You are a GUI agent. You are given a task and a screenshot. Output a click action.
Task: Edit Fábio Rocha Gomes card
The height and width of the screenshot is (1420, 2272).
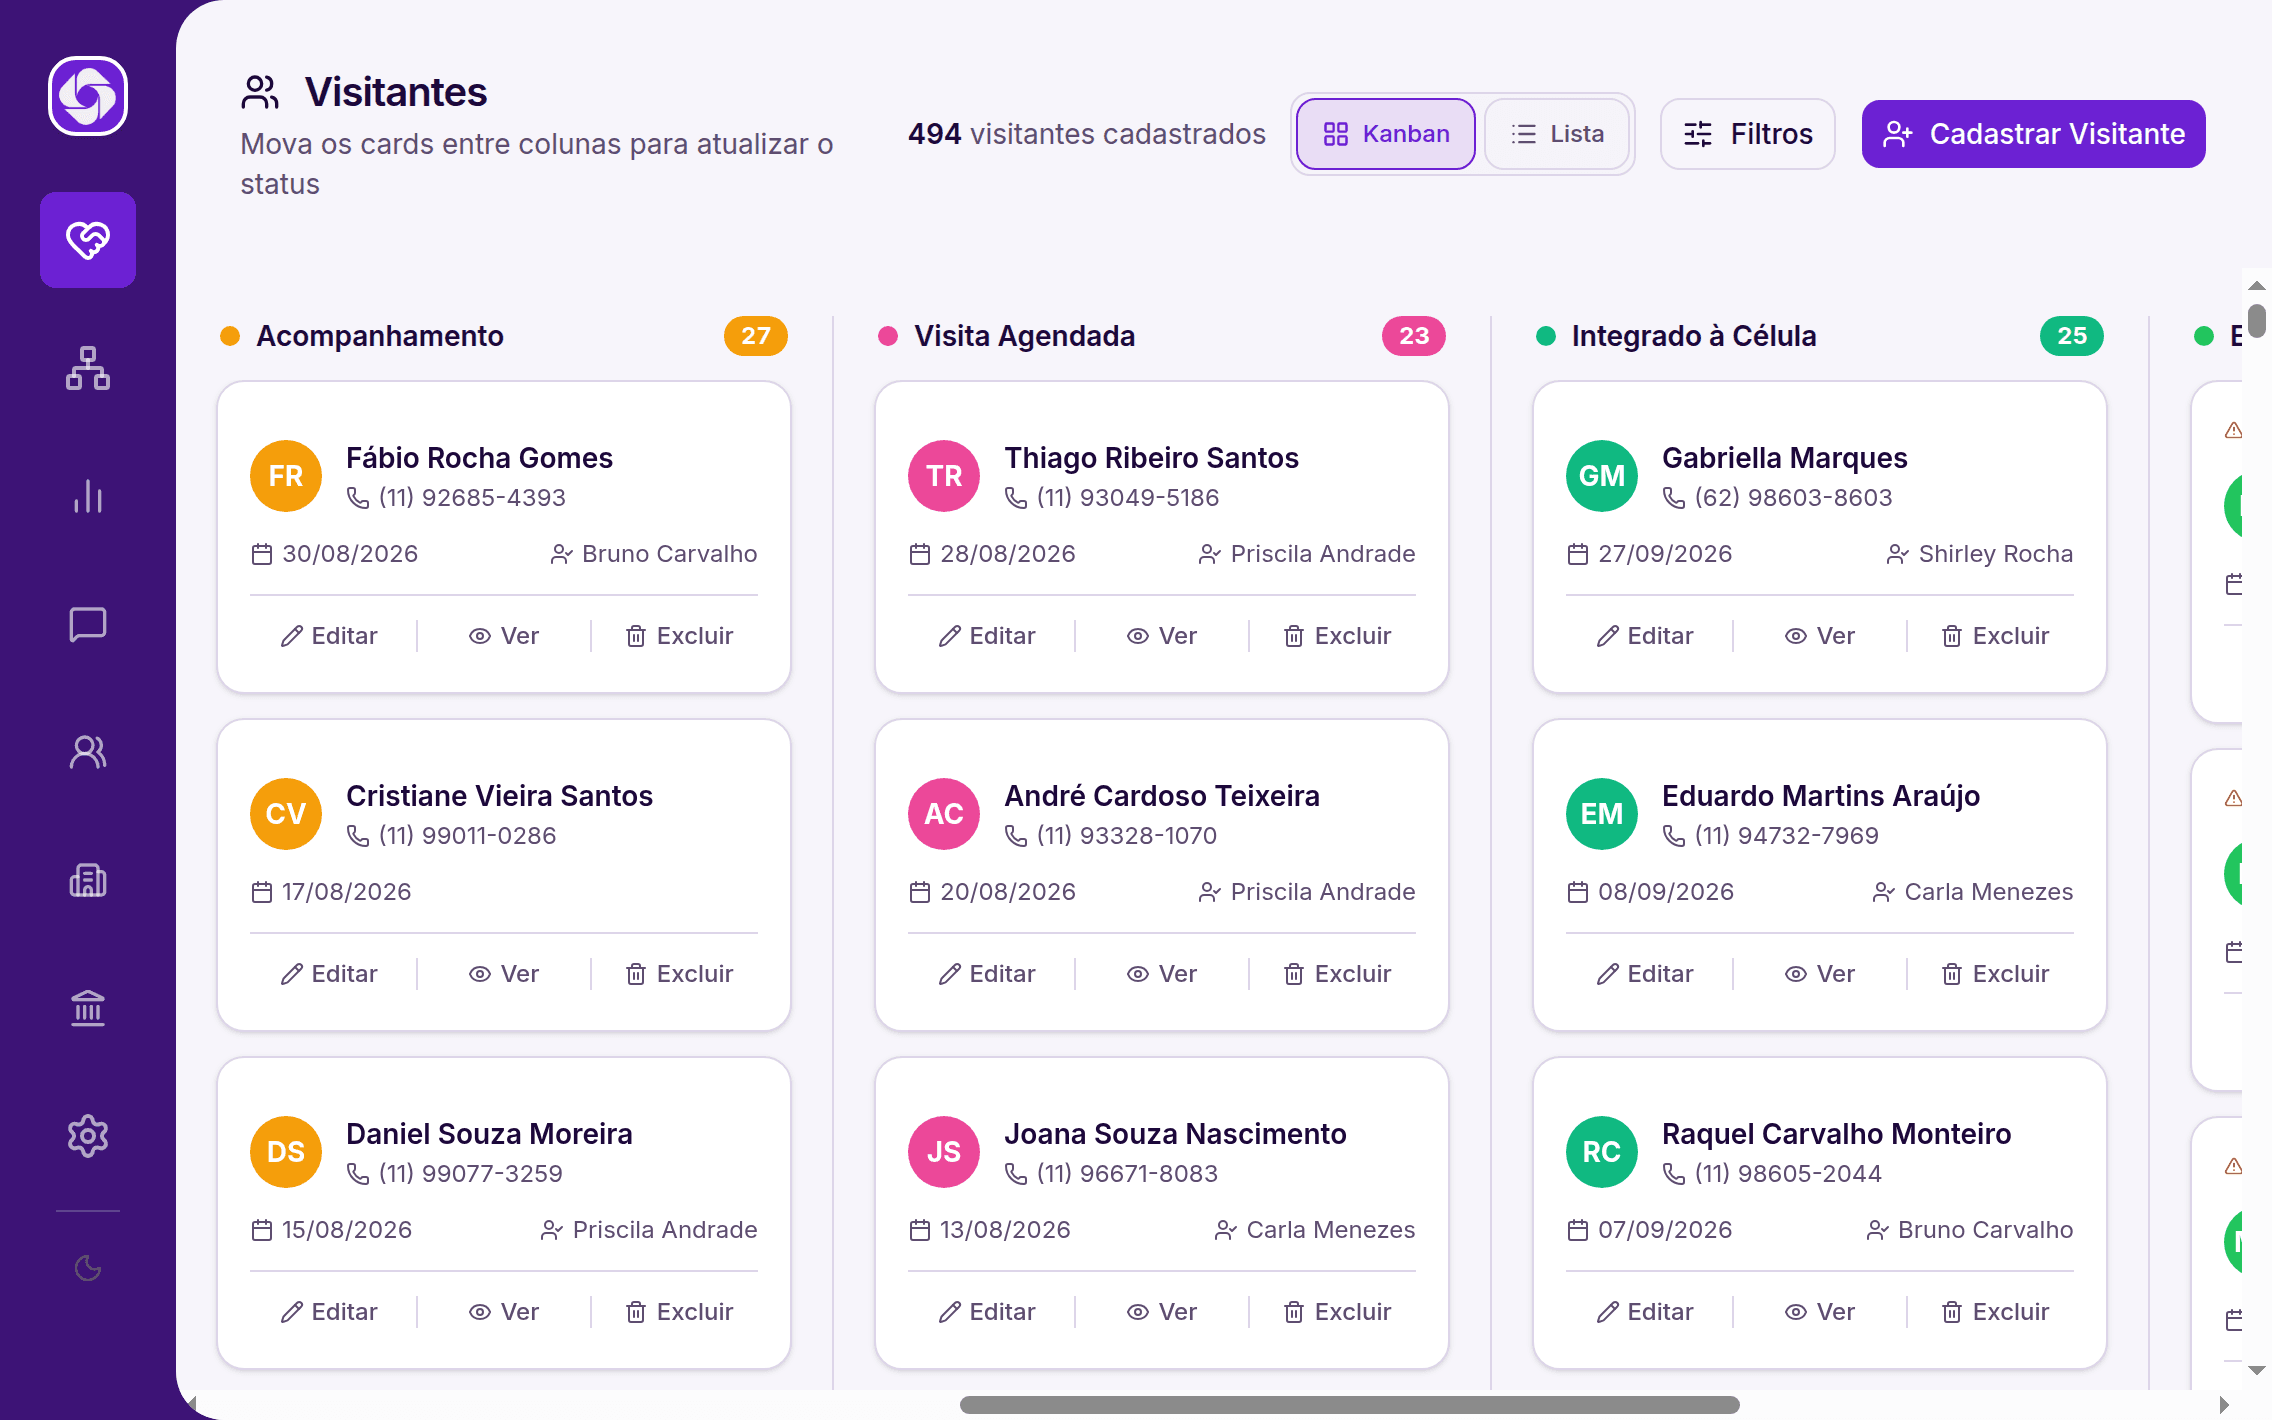coord(329,636)
